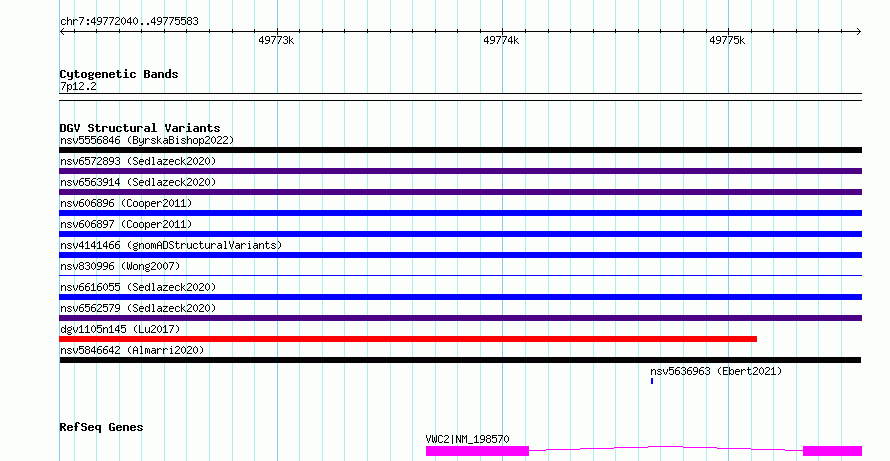The height and width of the screenshot is (461, 890).
Task: Select the left magenta VWC2 exon block
Action: pos(477,451)
